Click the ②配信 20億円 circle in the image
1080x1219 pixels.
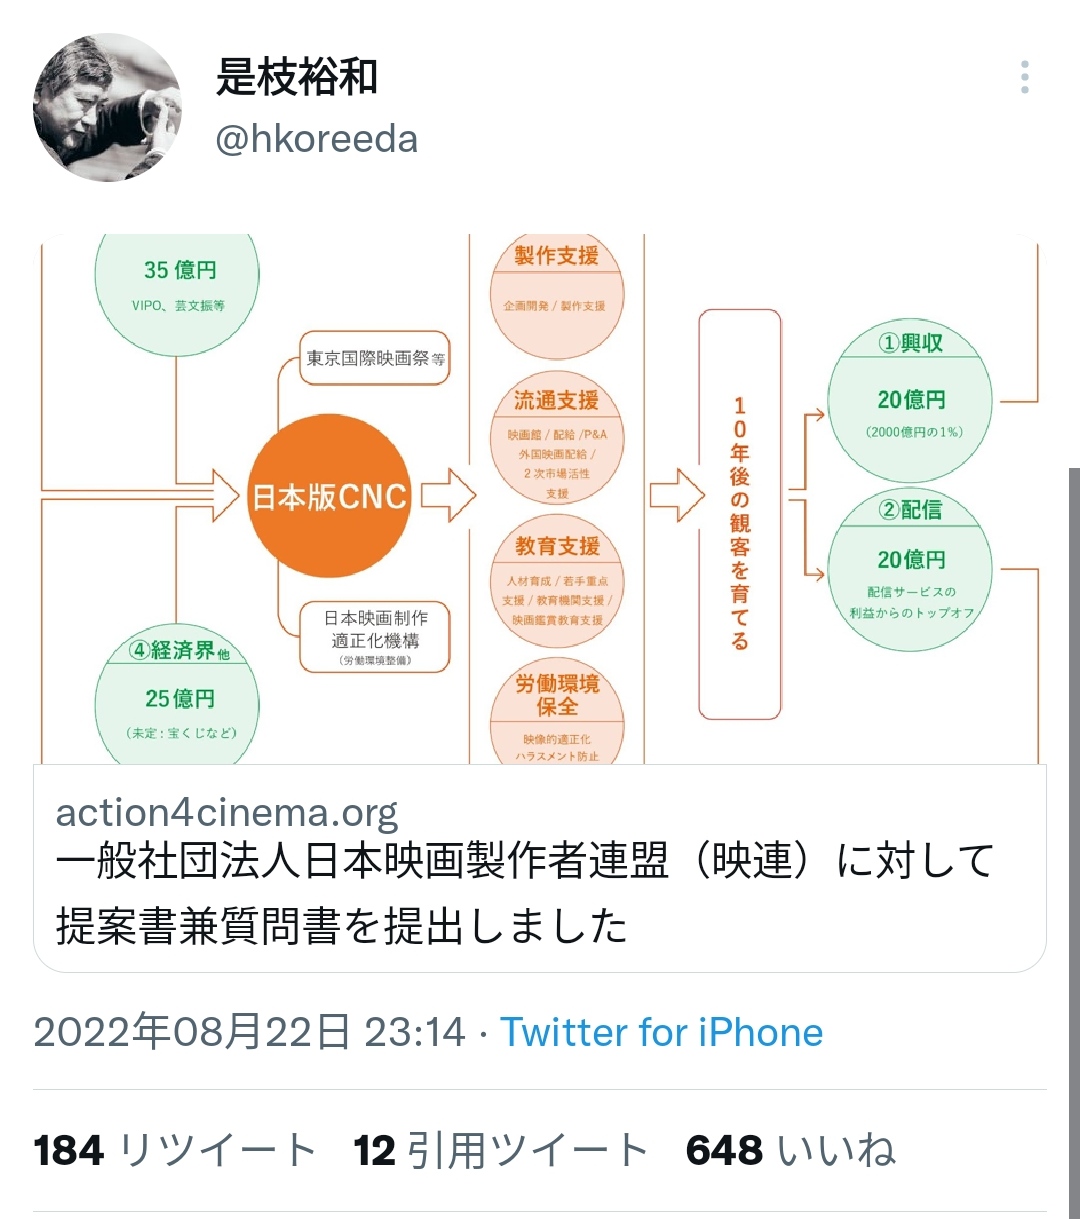910,570
